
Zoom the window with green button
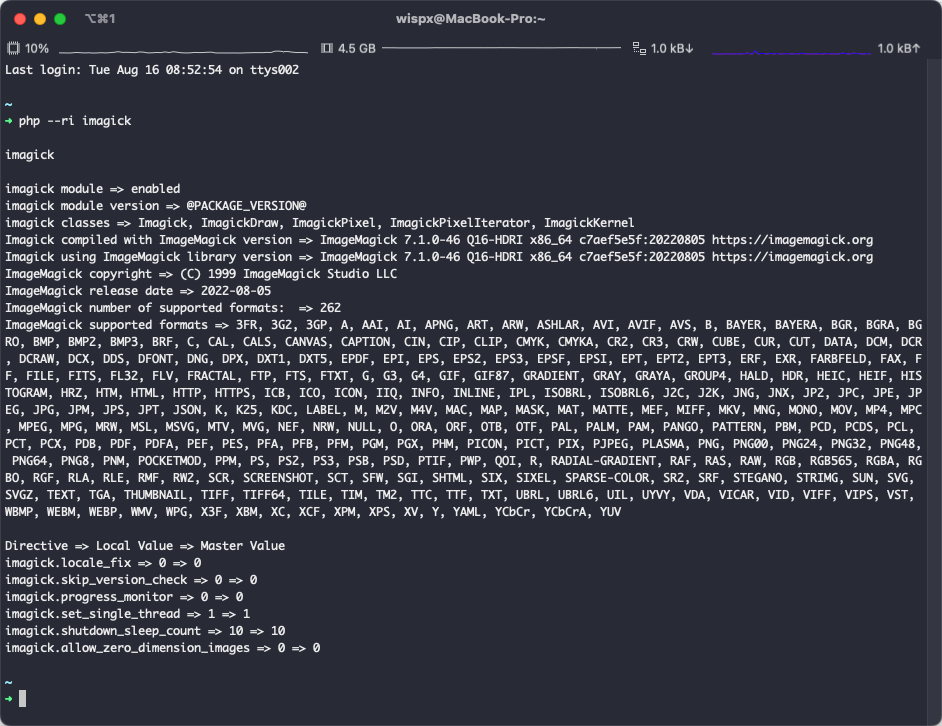point(60,19)
